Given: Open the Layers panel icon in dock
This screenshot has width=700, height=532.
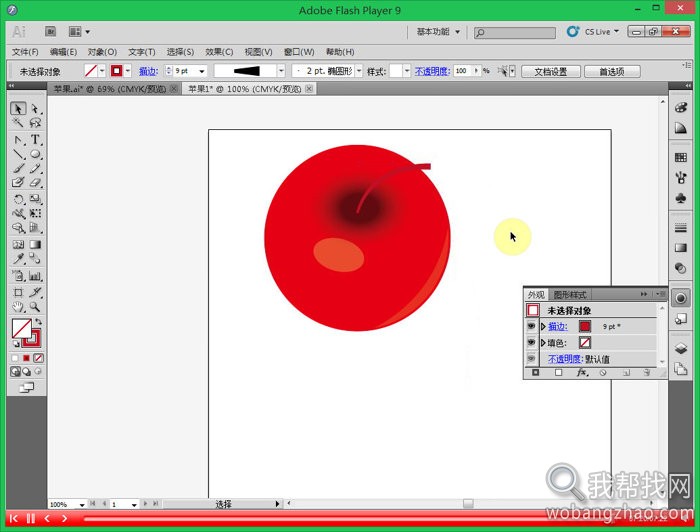Looking at the screenshot, I should pyautogui.click(x=680, y=348).
